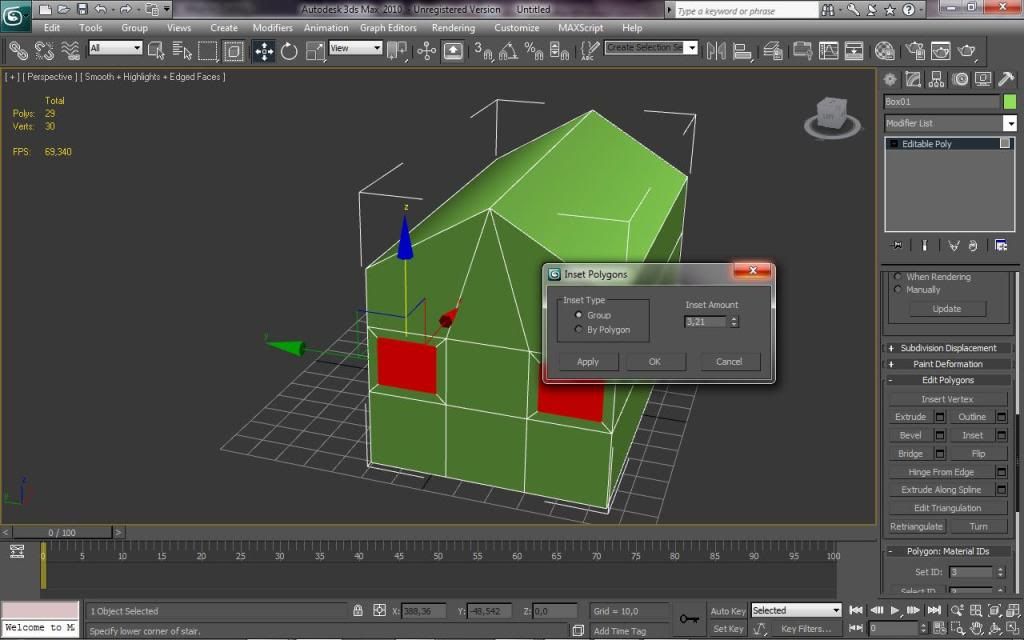This screenshot has height=640, width=1024.
Task: Click the Select and Link chain icon
Action: 18,50
